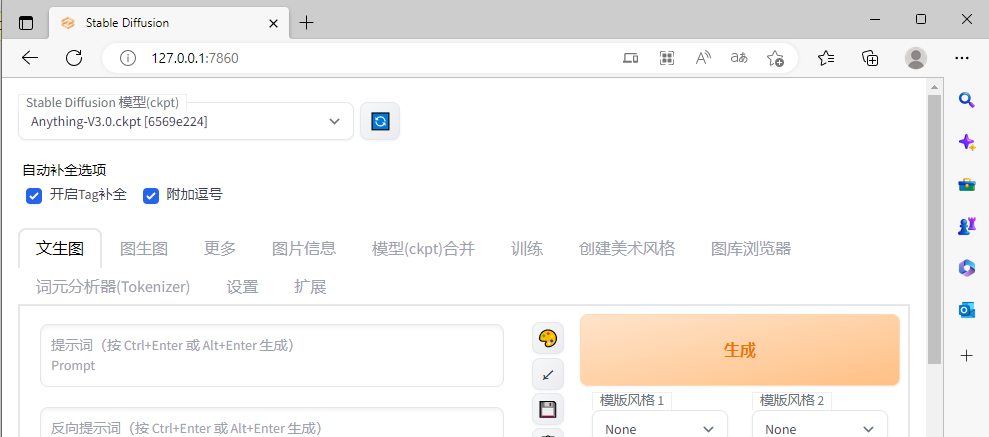Click the floppy disk save style icon
989x437 pixels.
point(547,409)
